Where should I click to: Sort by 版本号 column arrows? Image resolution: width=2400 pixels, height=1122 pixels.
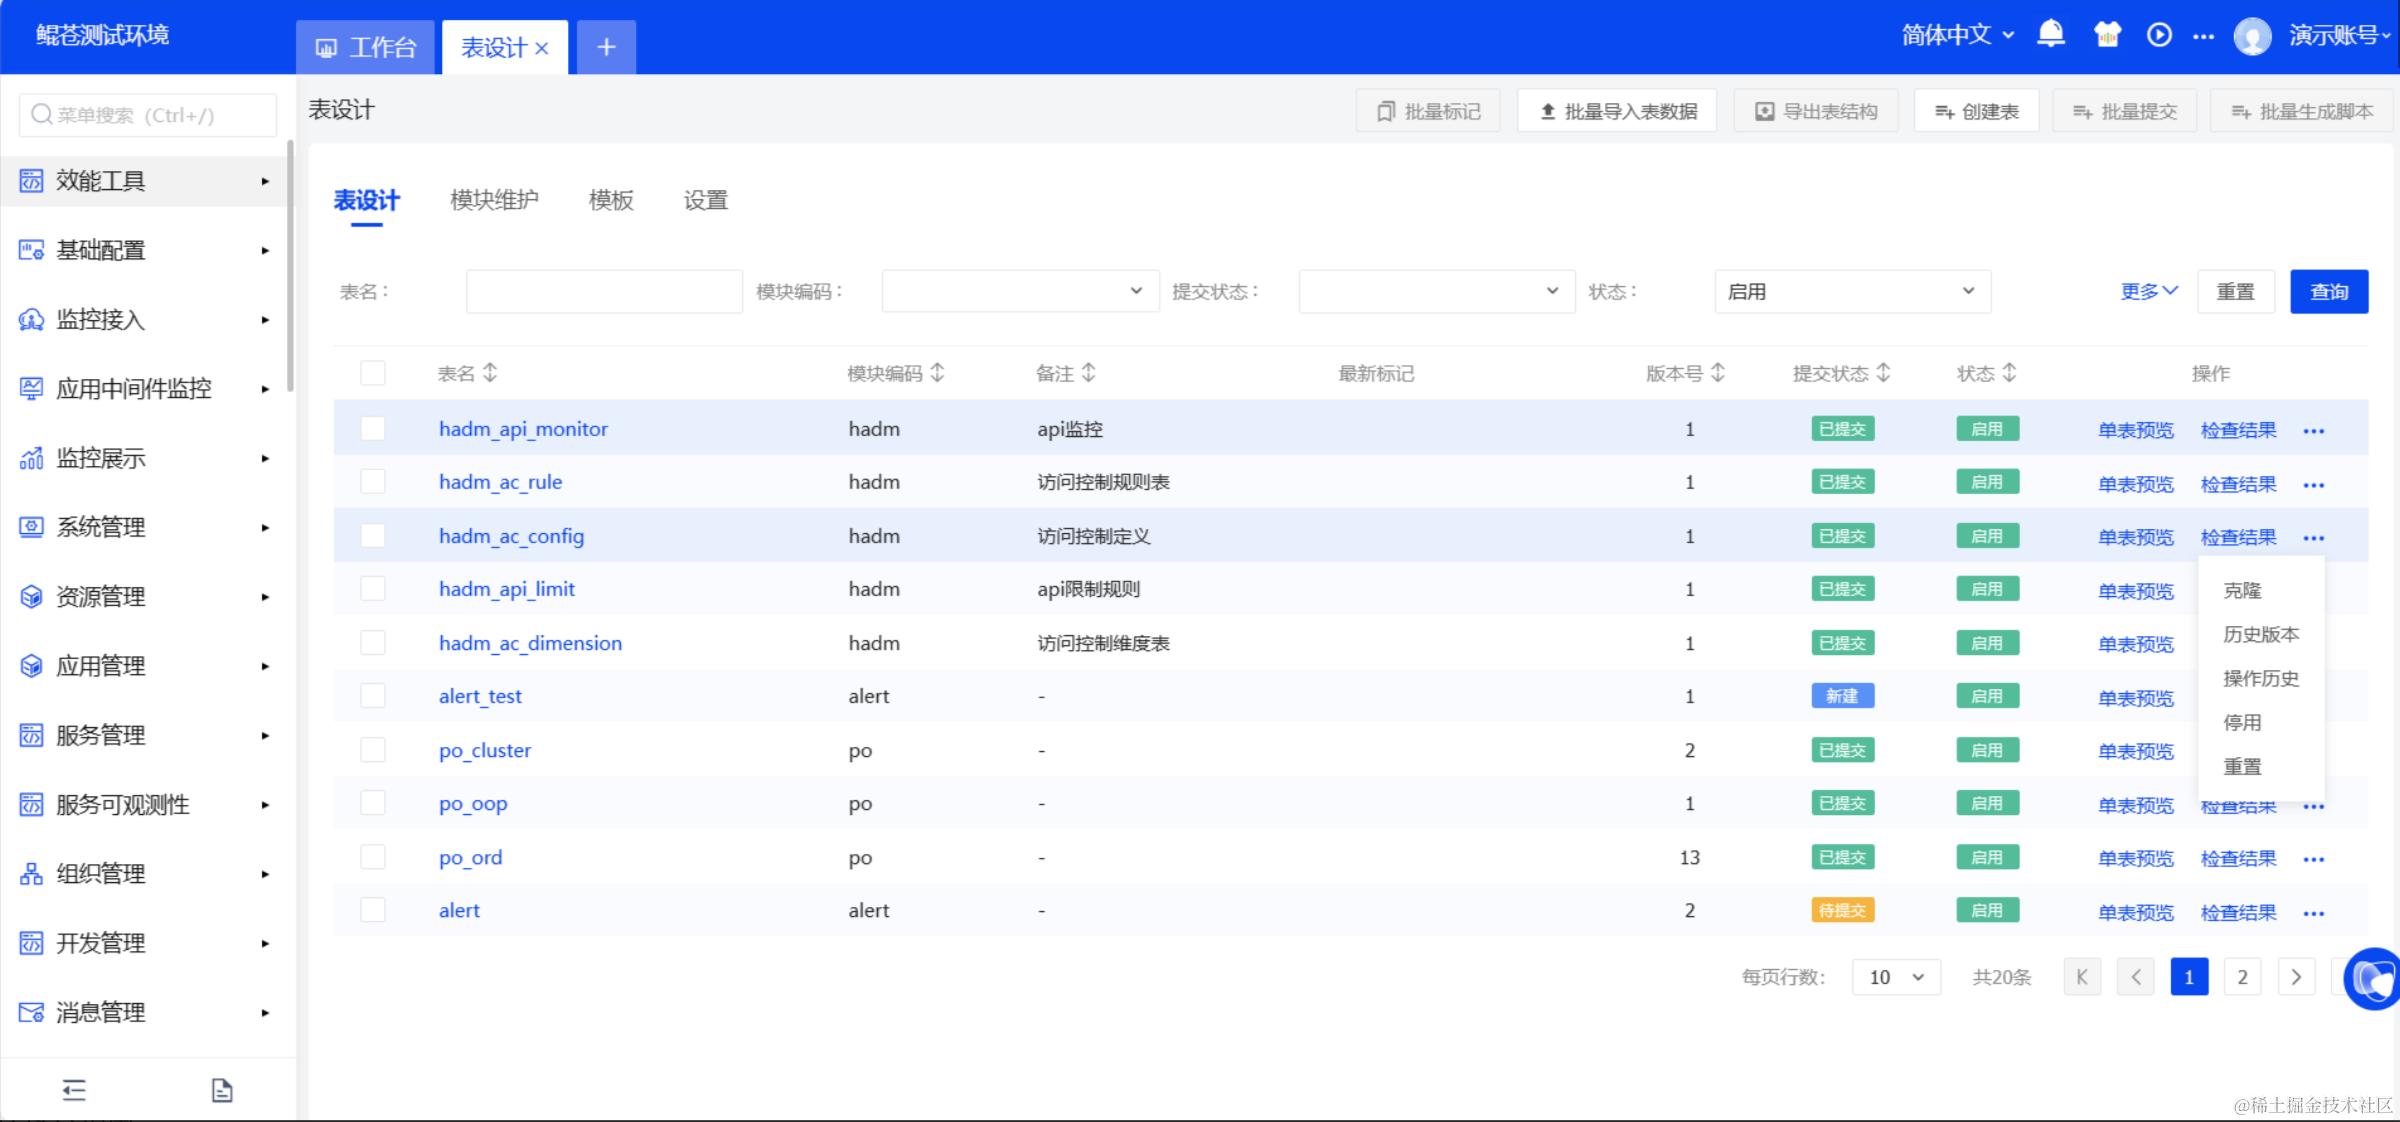[1718, 373]
